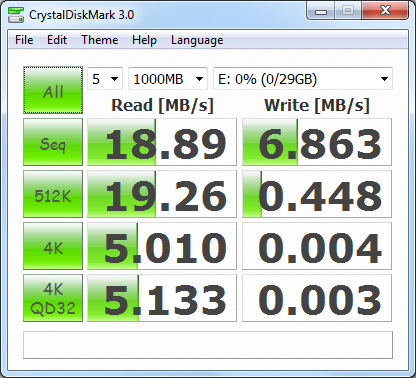The height and width of the screenshot is (378, 416).
Task: Expand the test count dropdown showing 5
Action: pos(105,79)
